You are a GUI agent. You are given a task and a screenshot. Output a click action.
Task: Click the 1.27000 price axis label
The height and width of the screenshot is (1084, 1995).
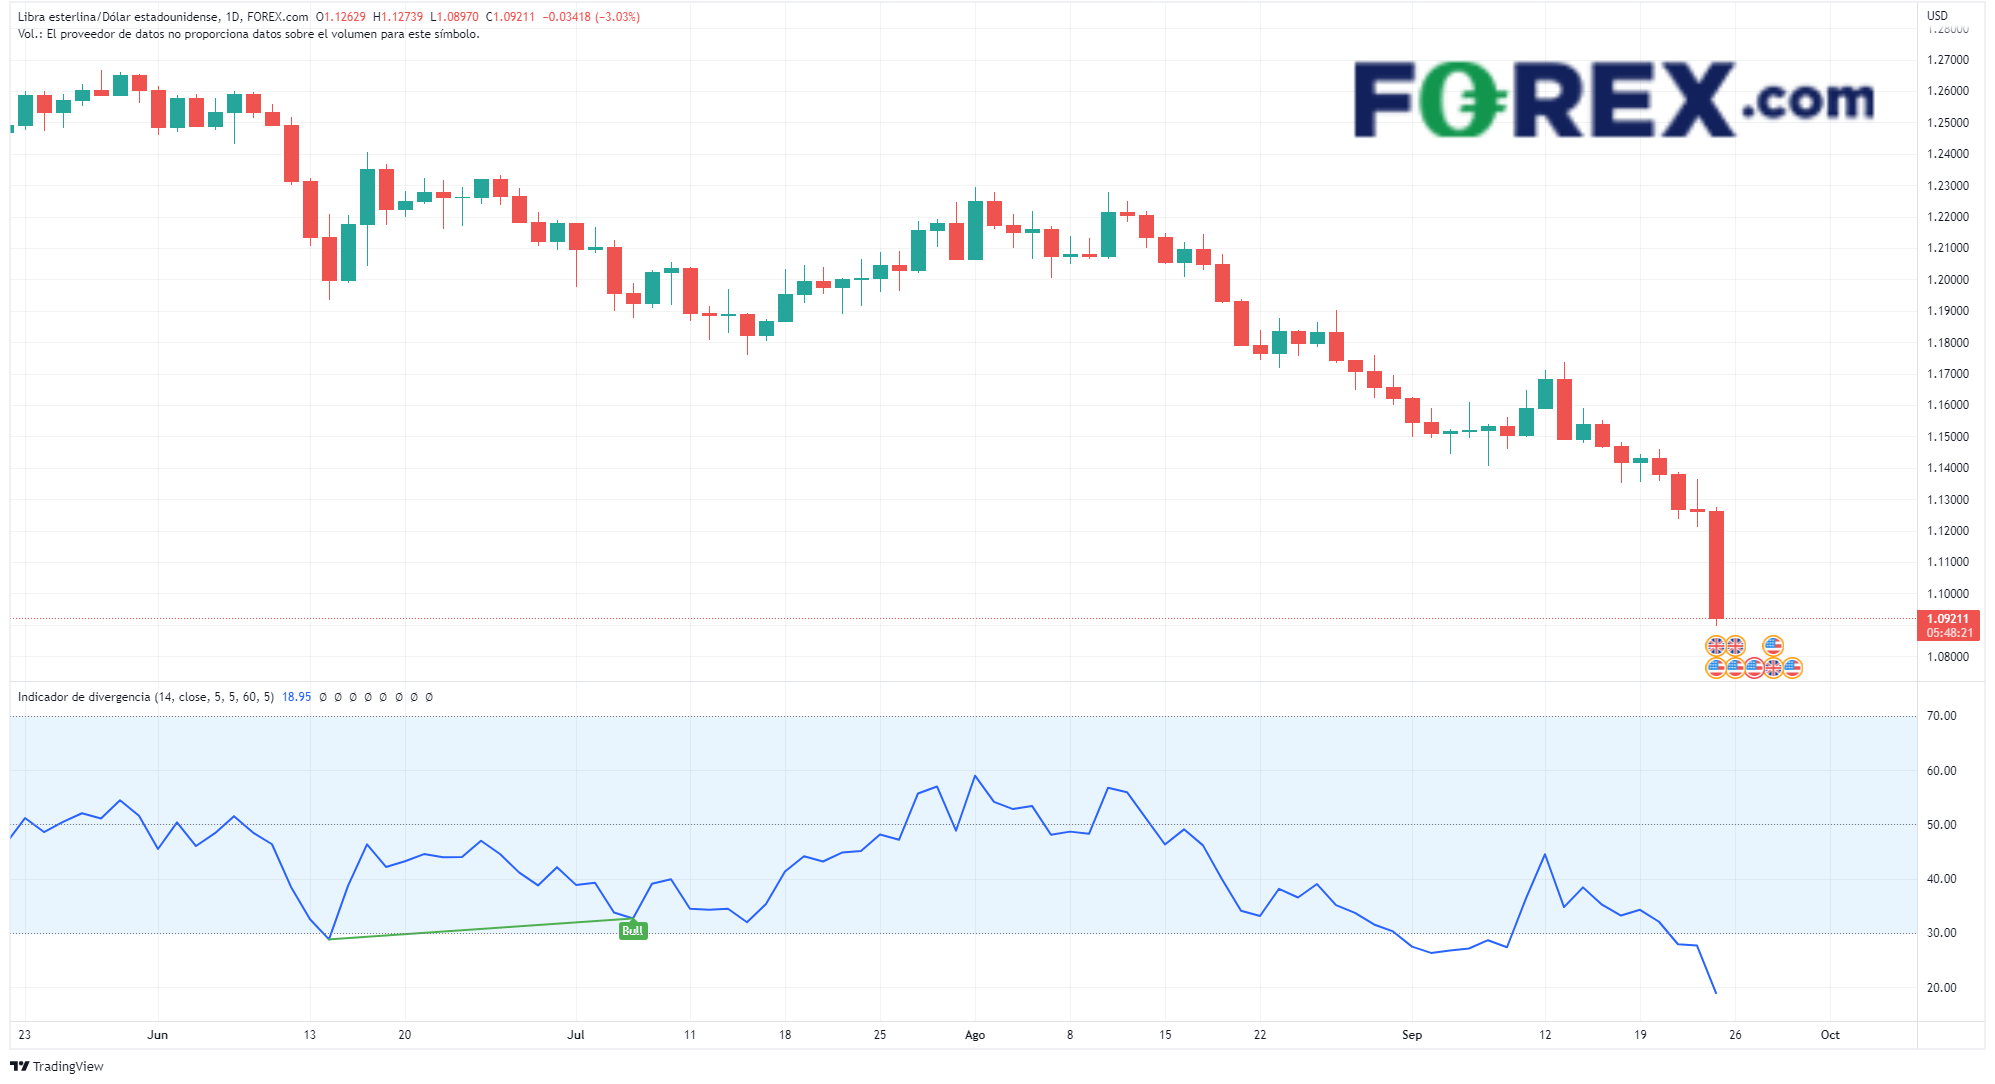1948,60
